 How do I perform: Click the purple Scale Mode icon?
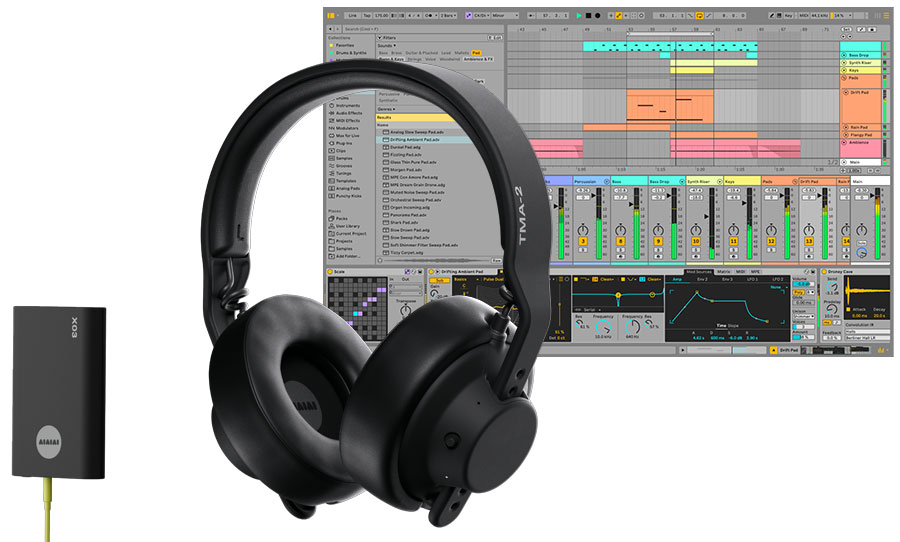click(x=469, y=16)
